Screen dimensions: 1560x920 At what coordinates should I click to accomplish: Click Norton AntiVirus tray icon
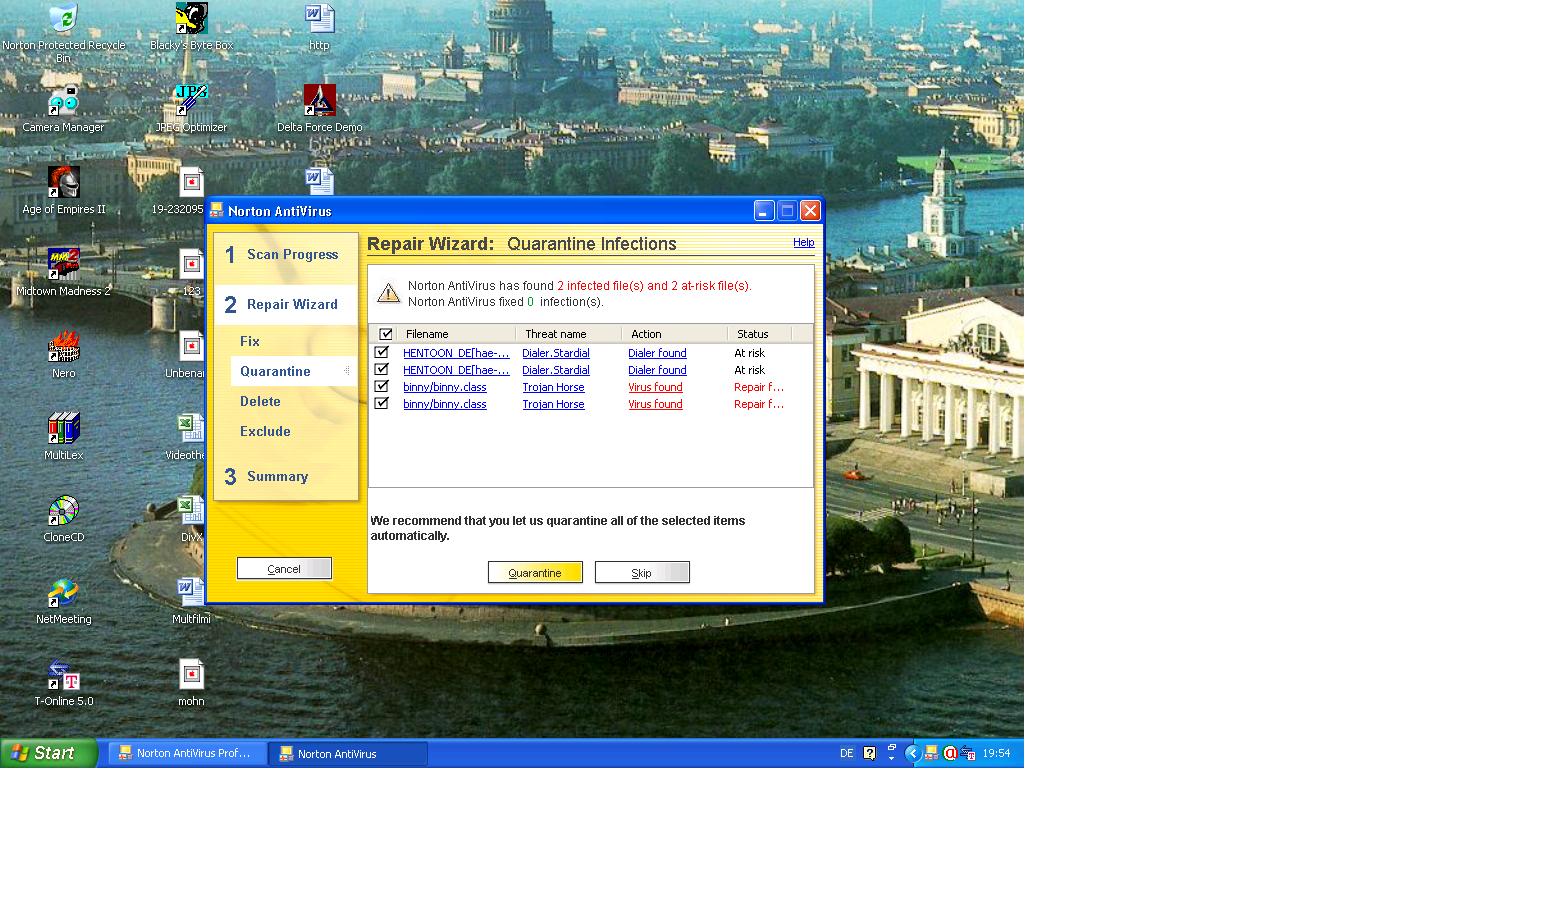point(931,753)
